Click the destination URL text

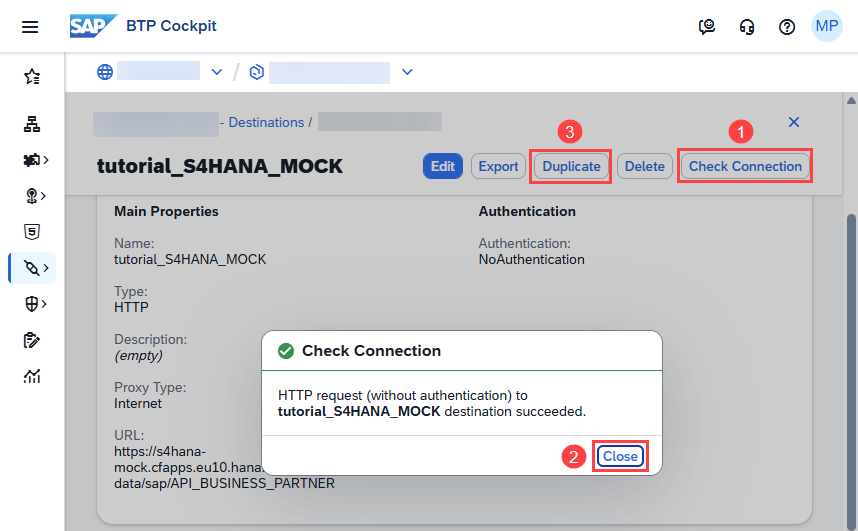[x=224, y=467]
